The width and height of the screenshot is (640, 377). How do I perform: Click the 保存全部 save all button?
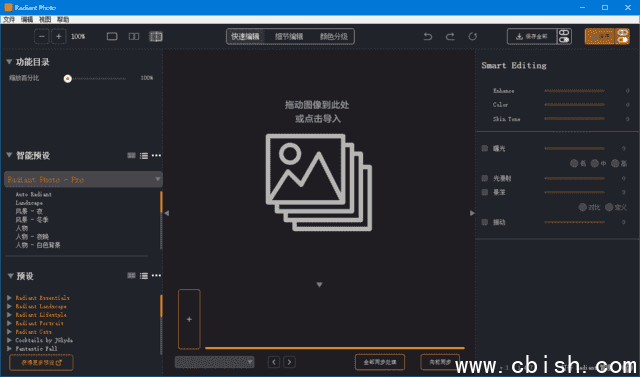tap(531, 36)
